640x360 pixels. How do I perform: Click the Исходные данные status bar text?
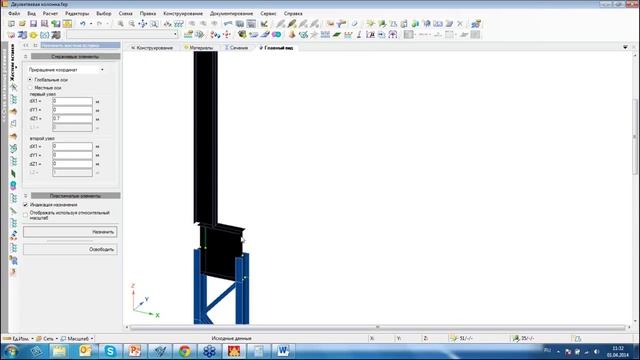231,338
